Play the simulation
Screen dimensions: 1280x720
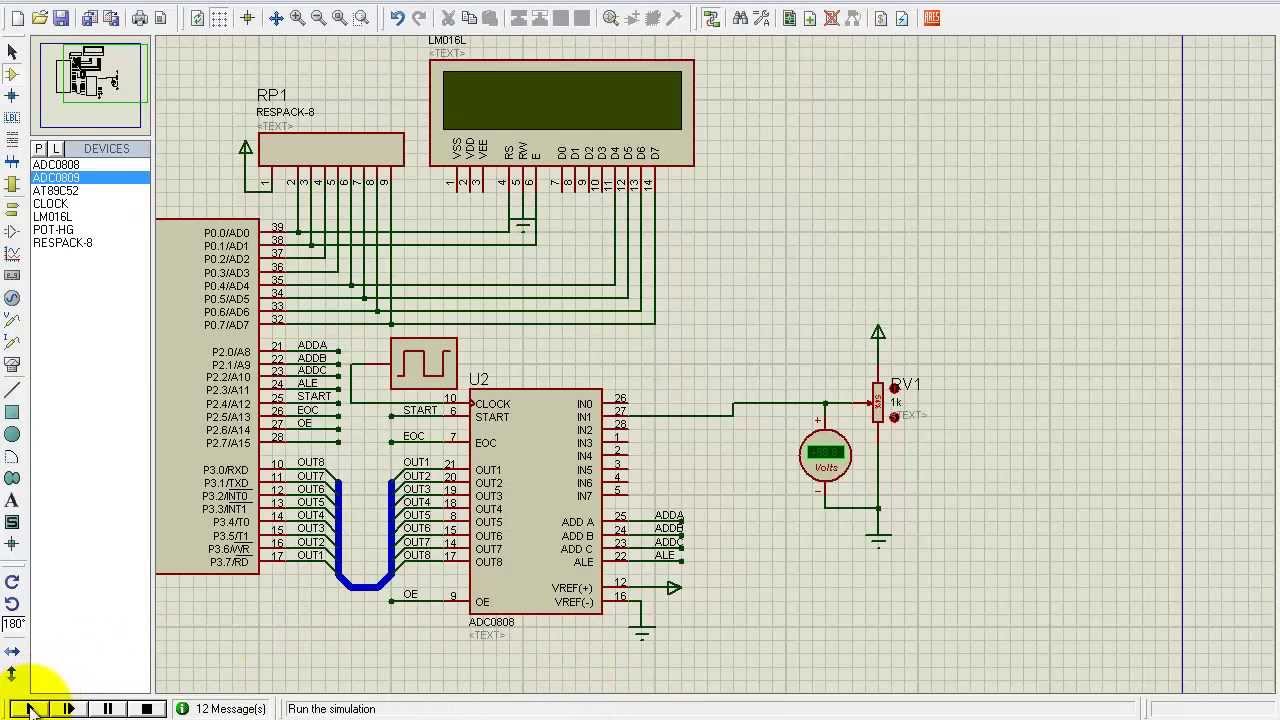[29, 709]
